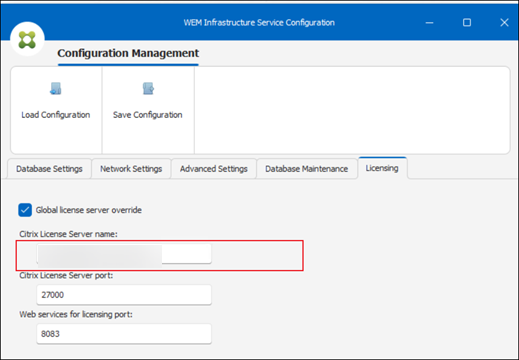
Task: Click the WEM application logo icon
Action: 27,39
